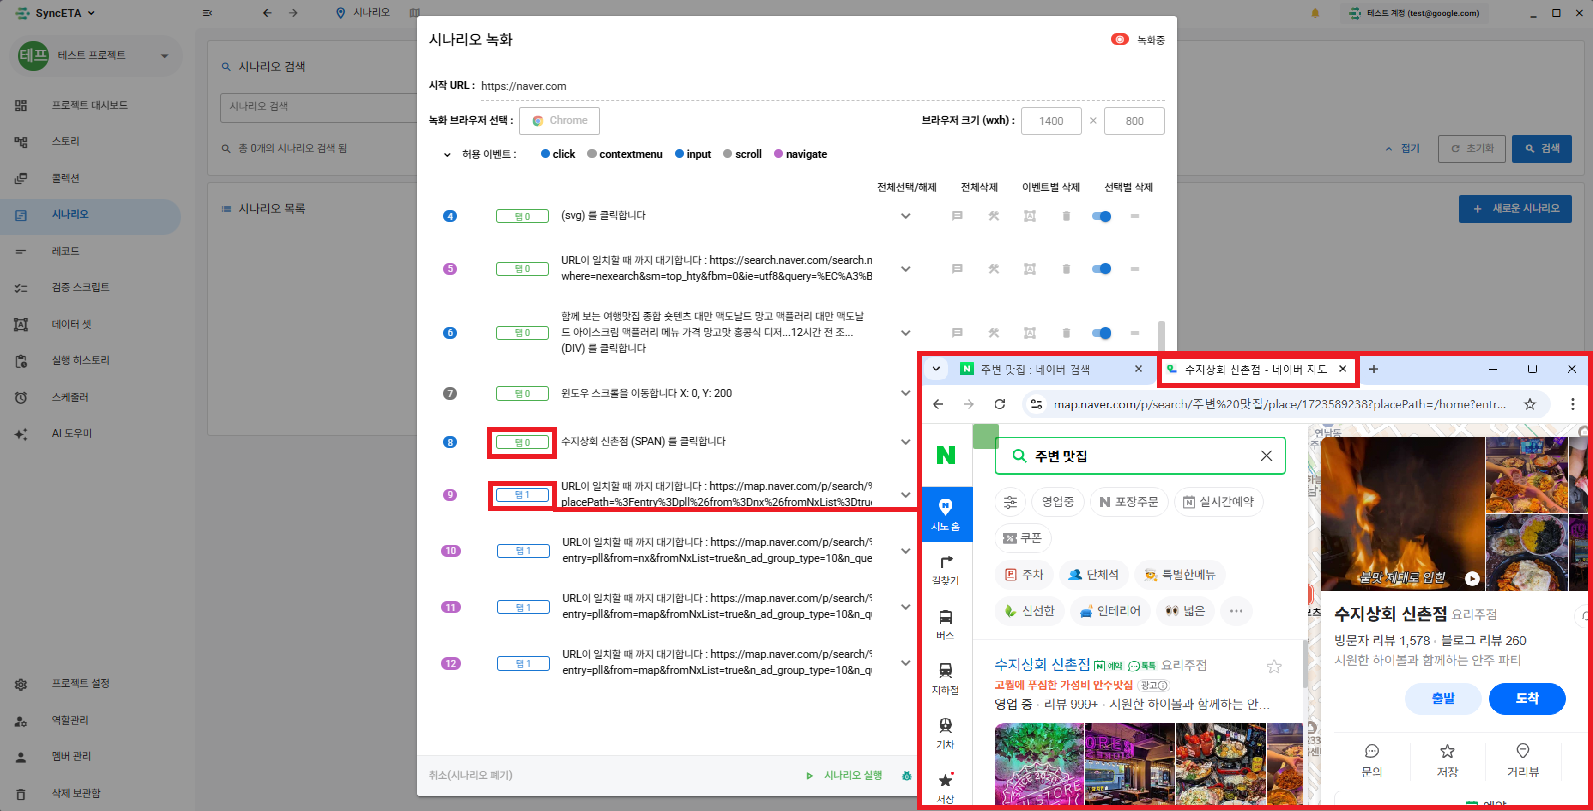The width and height of the screenshot is (1593, 811).
Task: Open 검증 스크립트 in the sidebar
Action: point(90,287)
